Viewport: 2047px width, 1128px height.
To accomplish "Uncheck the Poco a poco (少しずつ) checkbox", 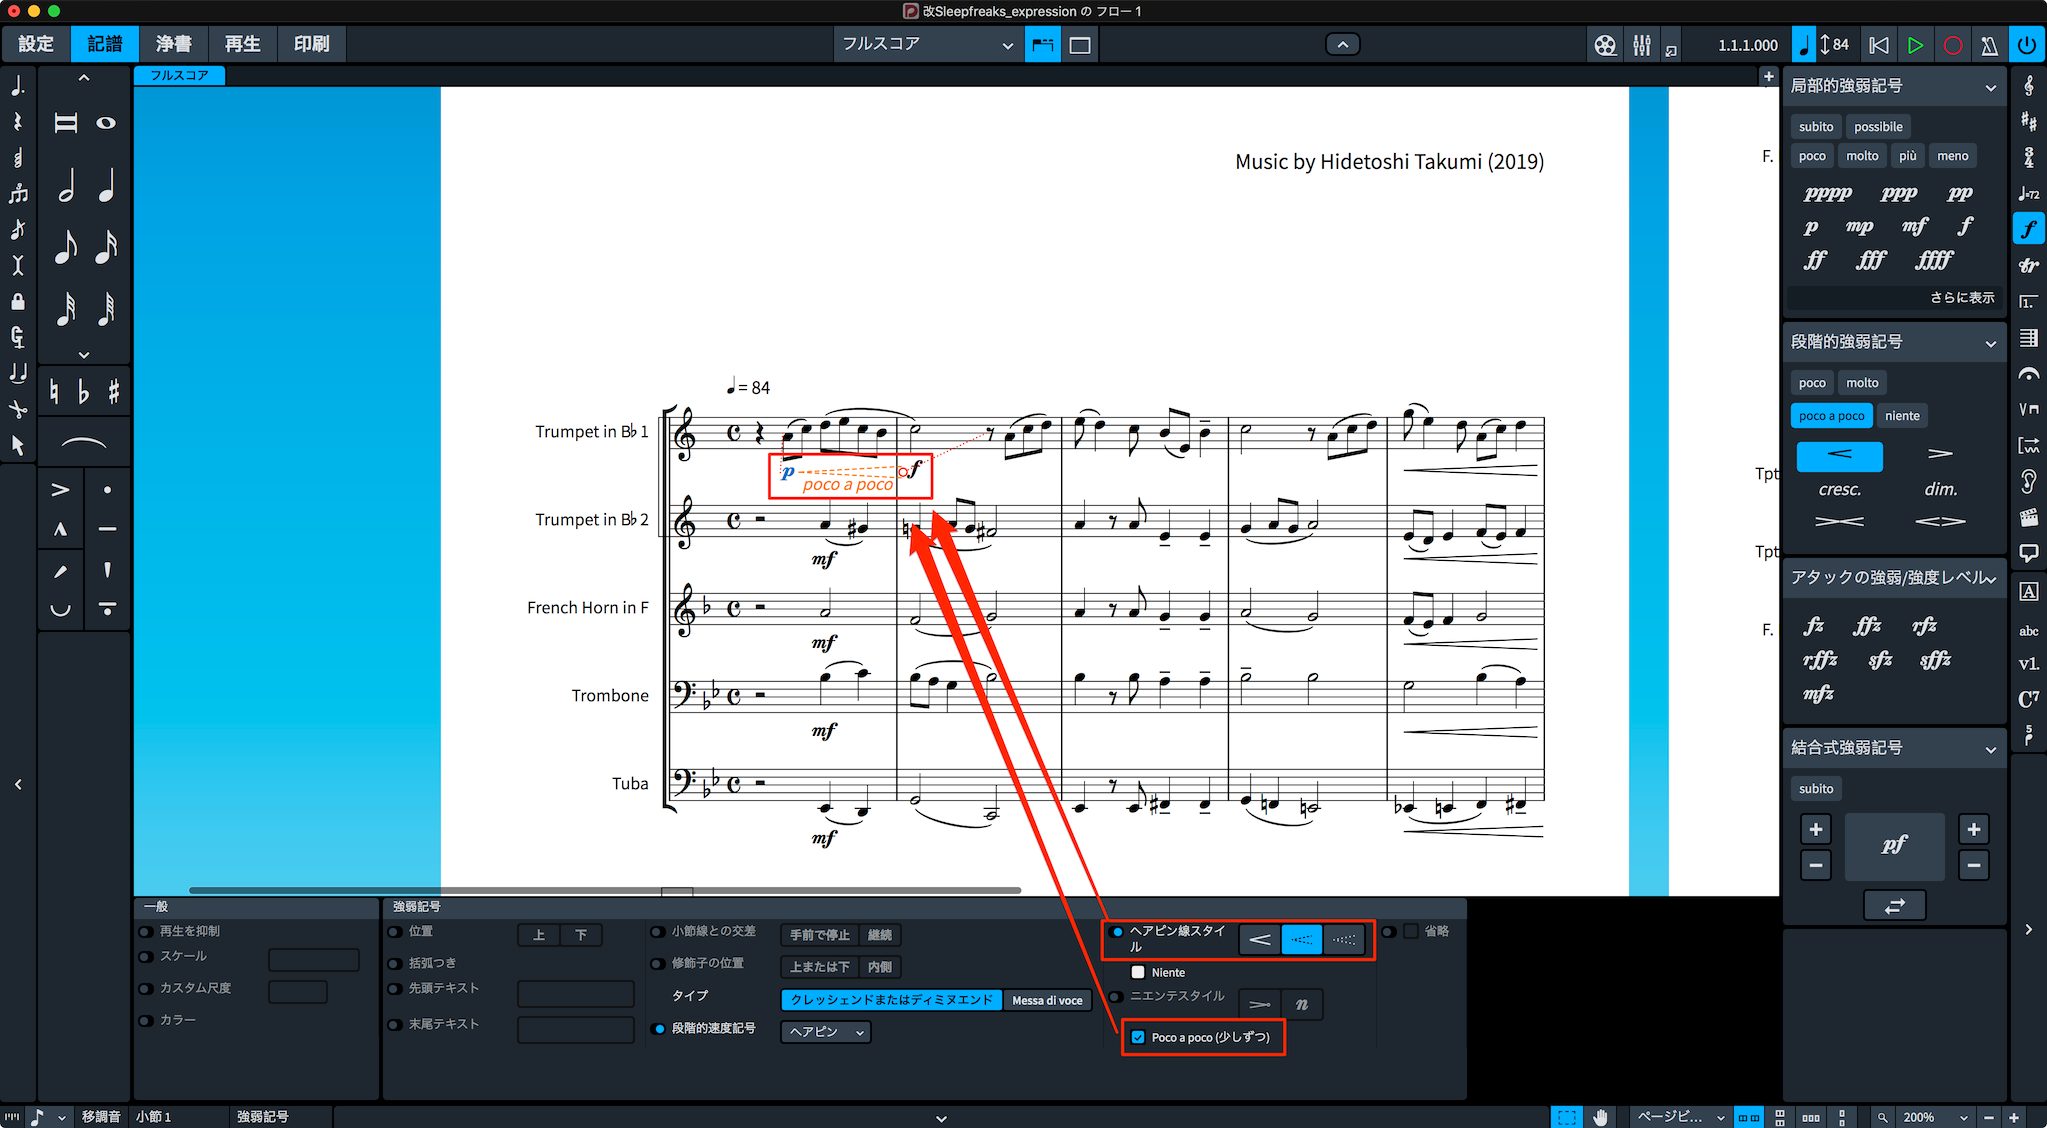I will tap(1138, 1037).
